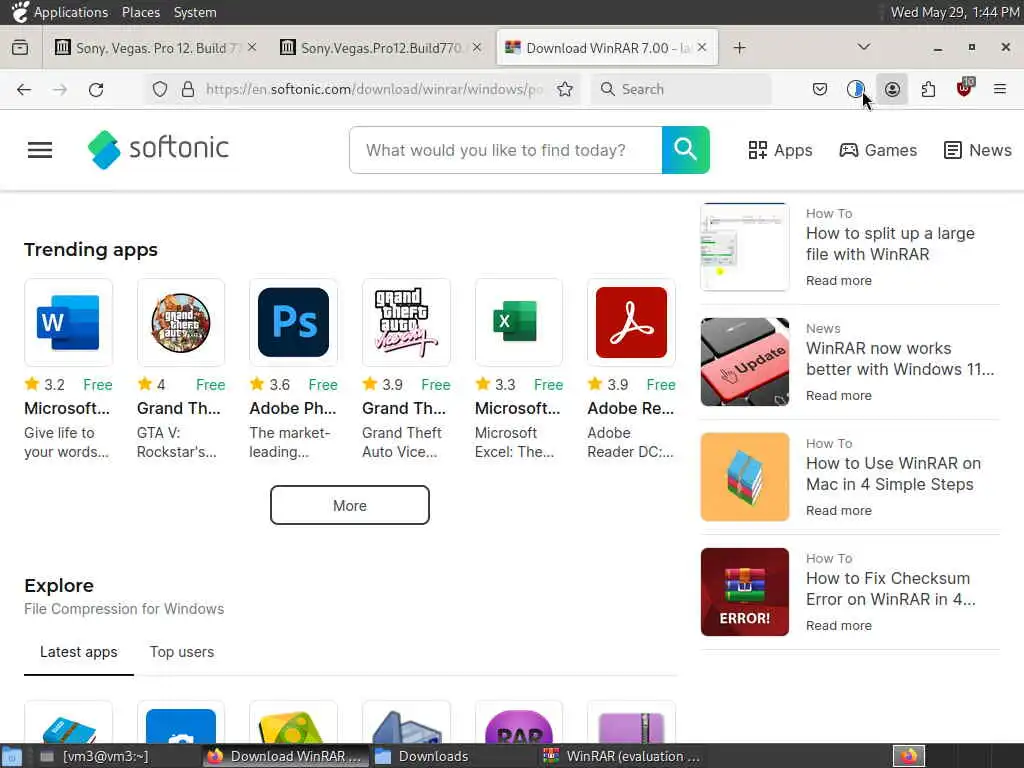The image size is (1024, 768).
Task: Click the tracking protection shield icon
Action: coord(159,89)
